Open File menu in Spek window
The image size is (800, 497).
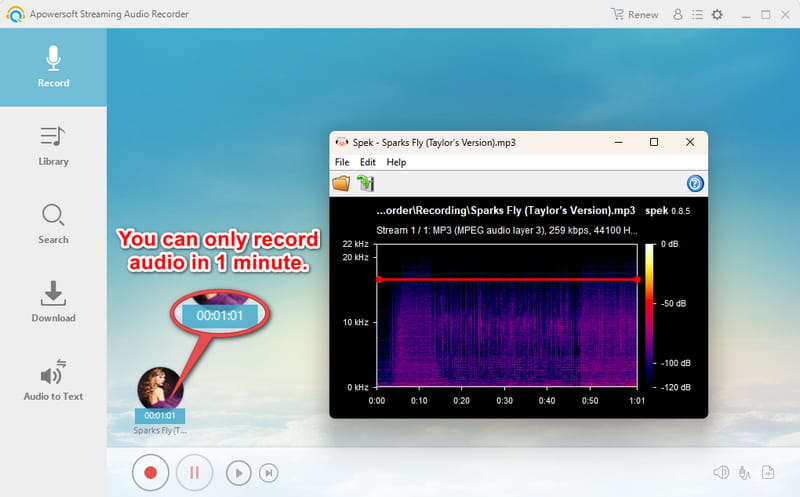pyautogui.click(x=342, y=162)
